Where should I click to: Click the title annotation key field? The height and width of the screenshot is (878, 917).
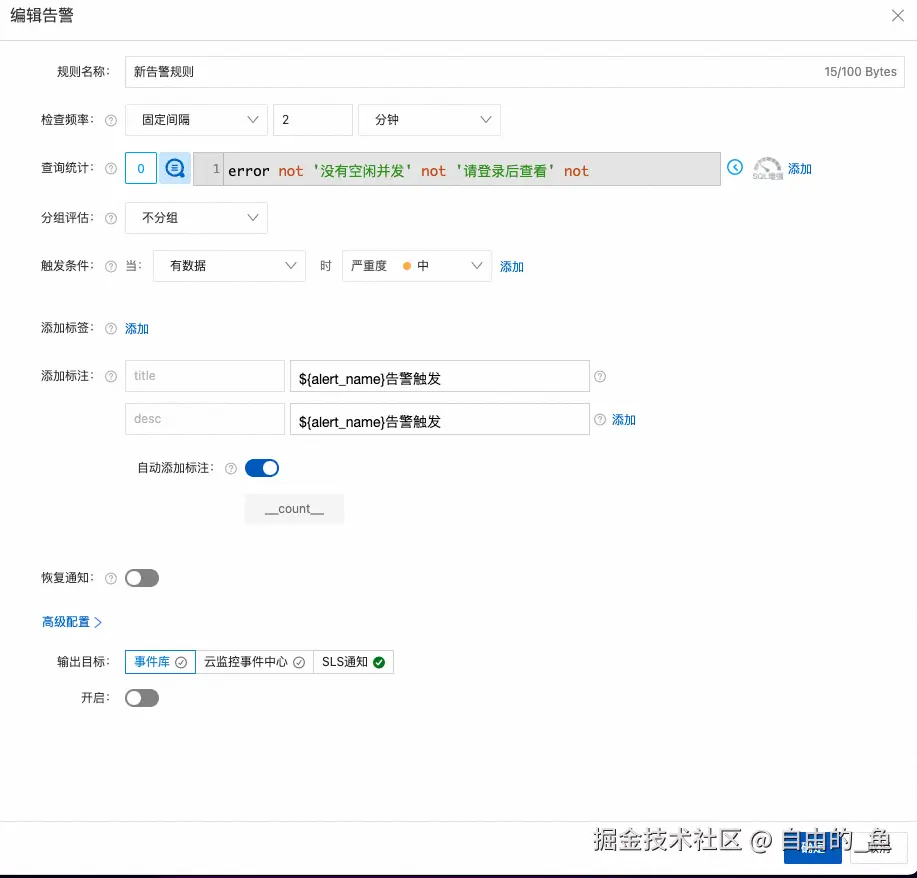click(x=205, y=376)
